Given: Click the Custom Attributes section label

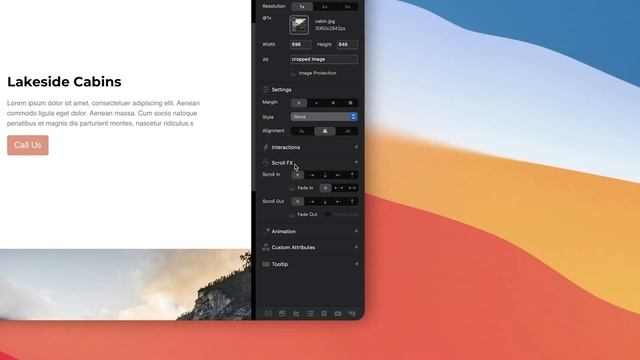Looking at the screenshot, I should click(x=293, y=247).
